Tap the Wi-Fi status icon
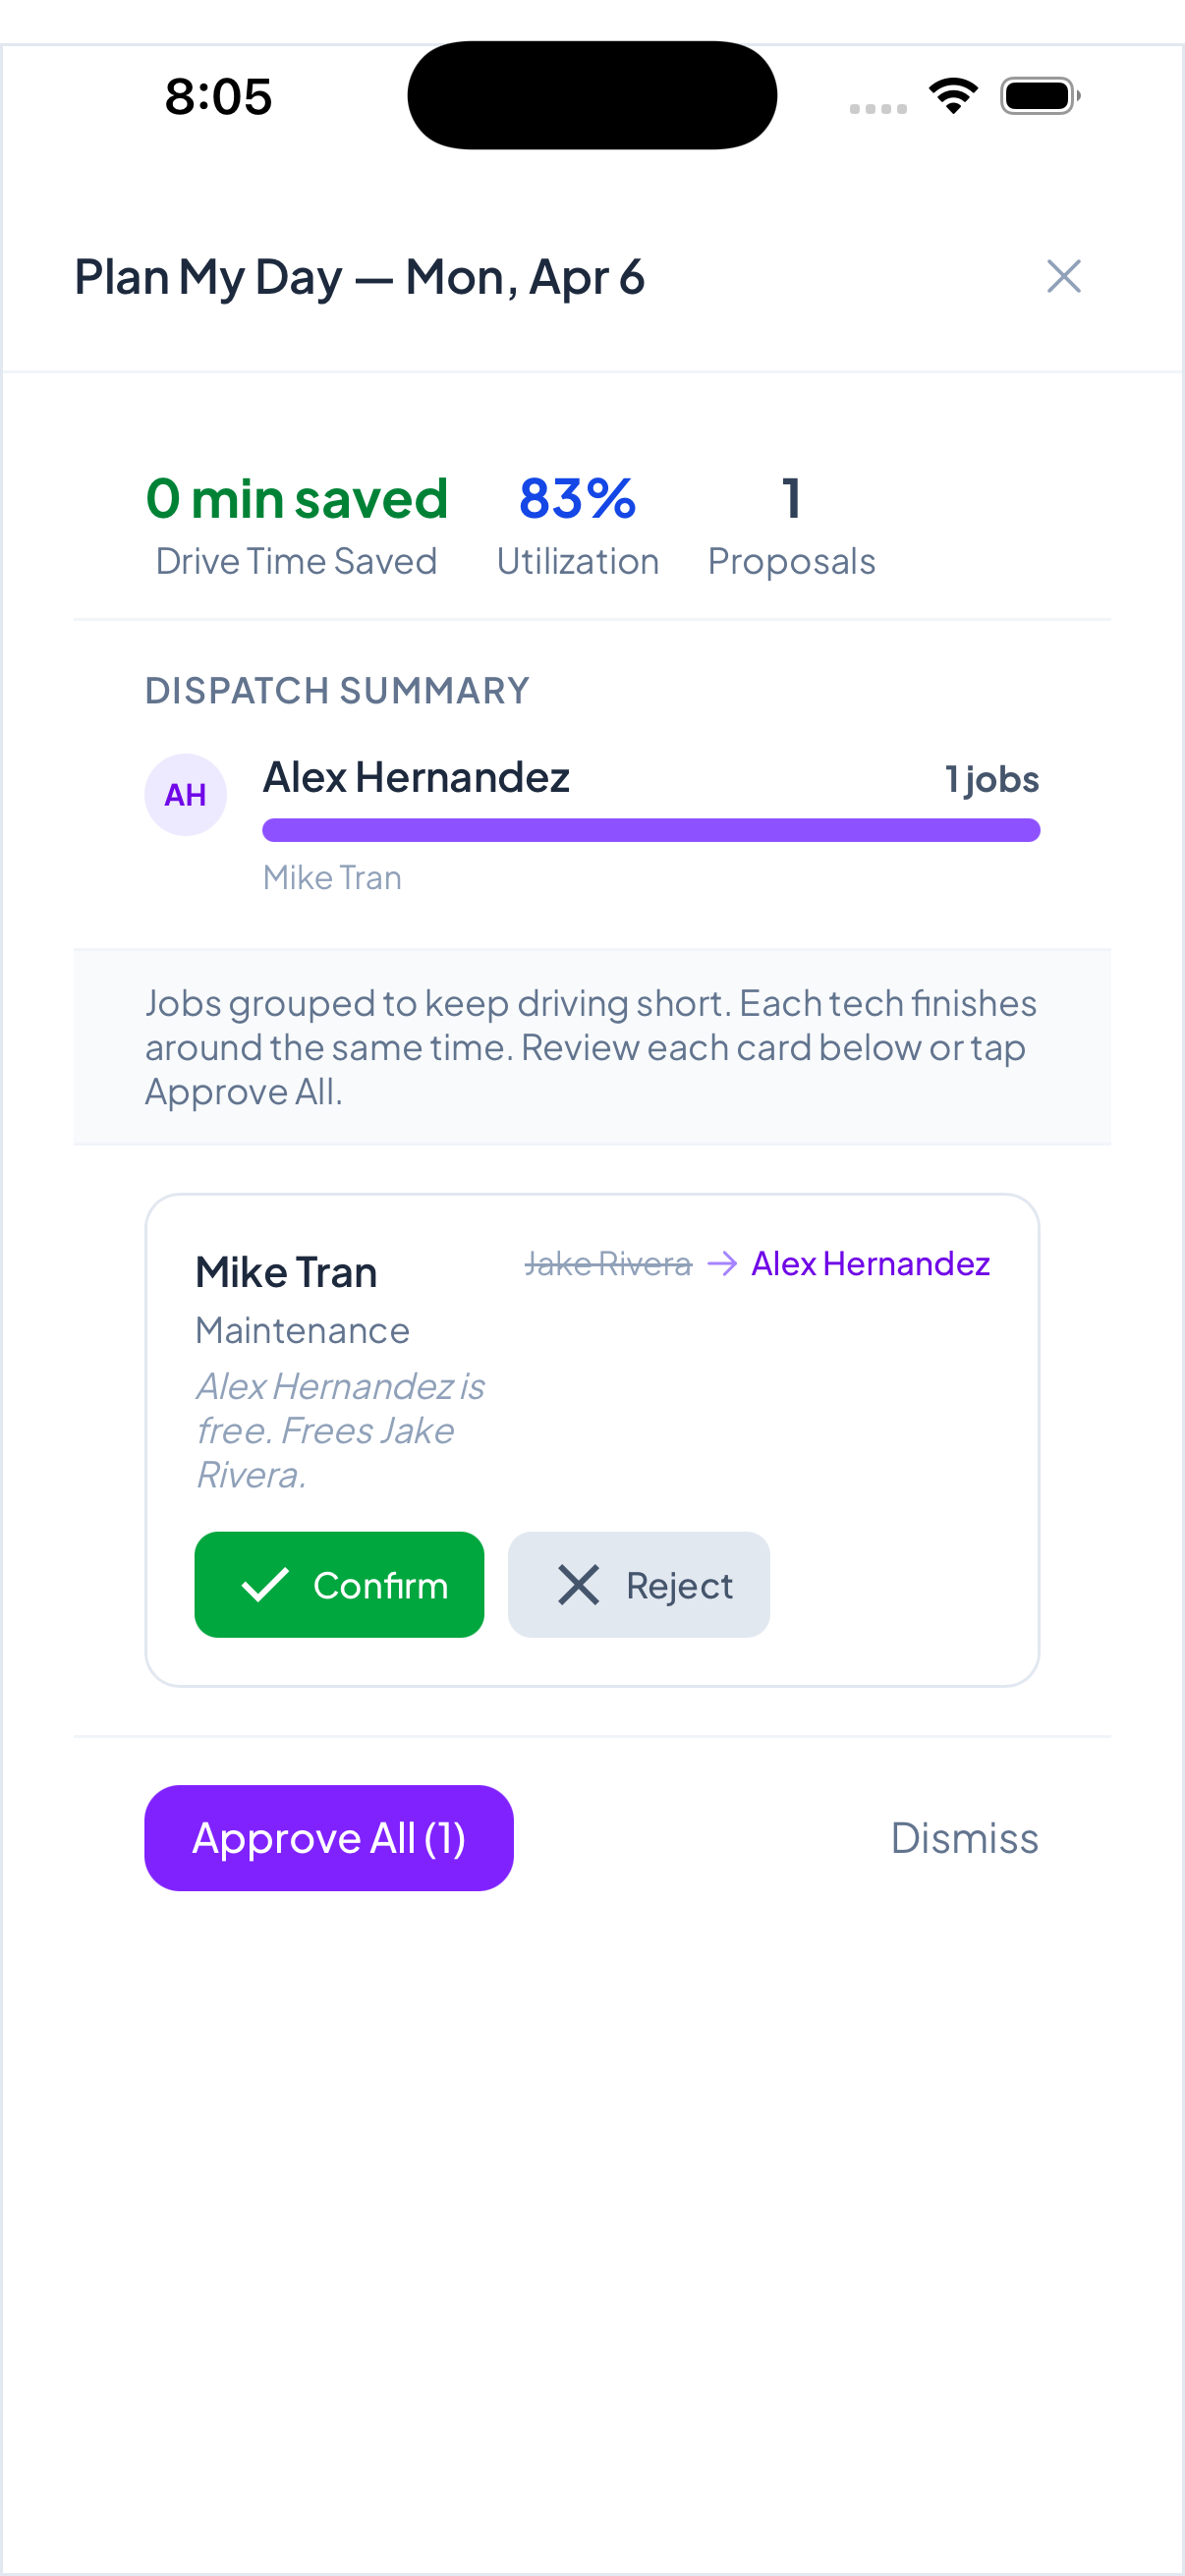 (953, 96)
